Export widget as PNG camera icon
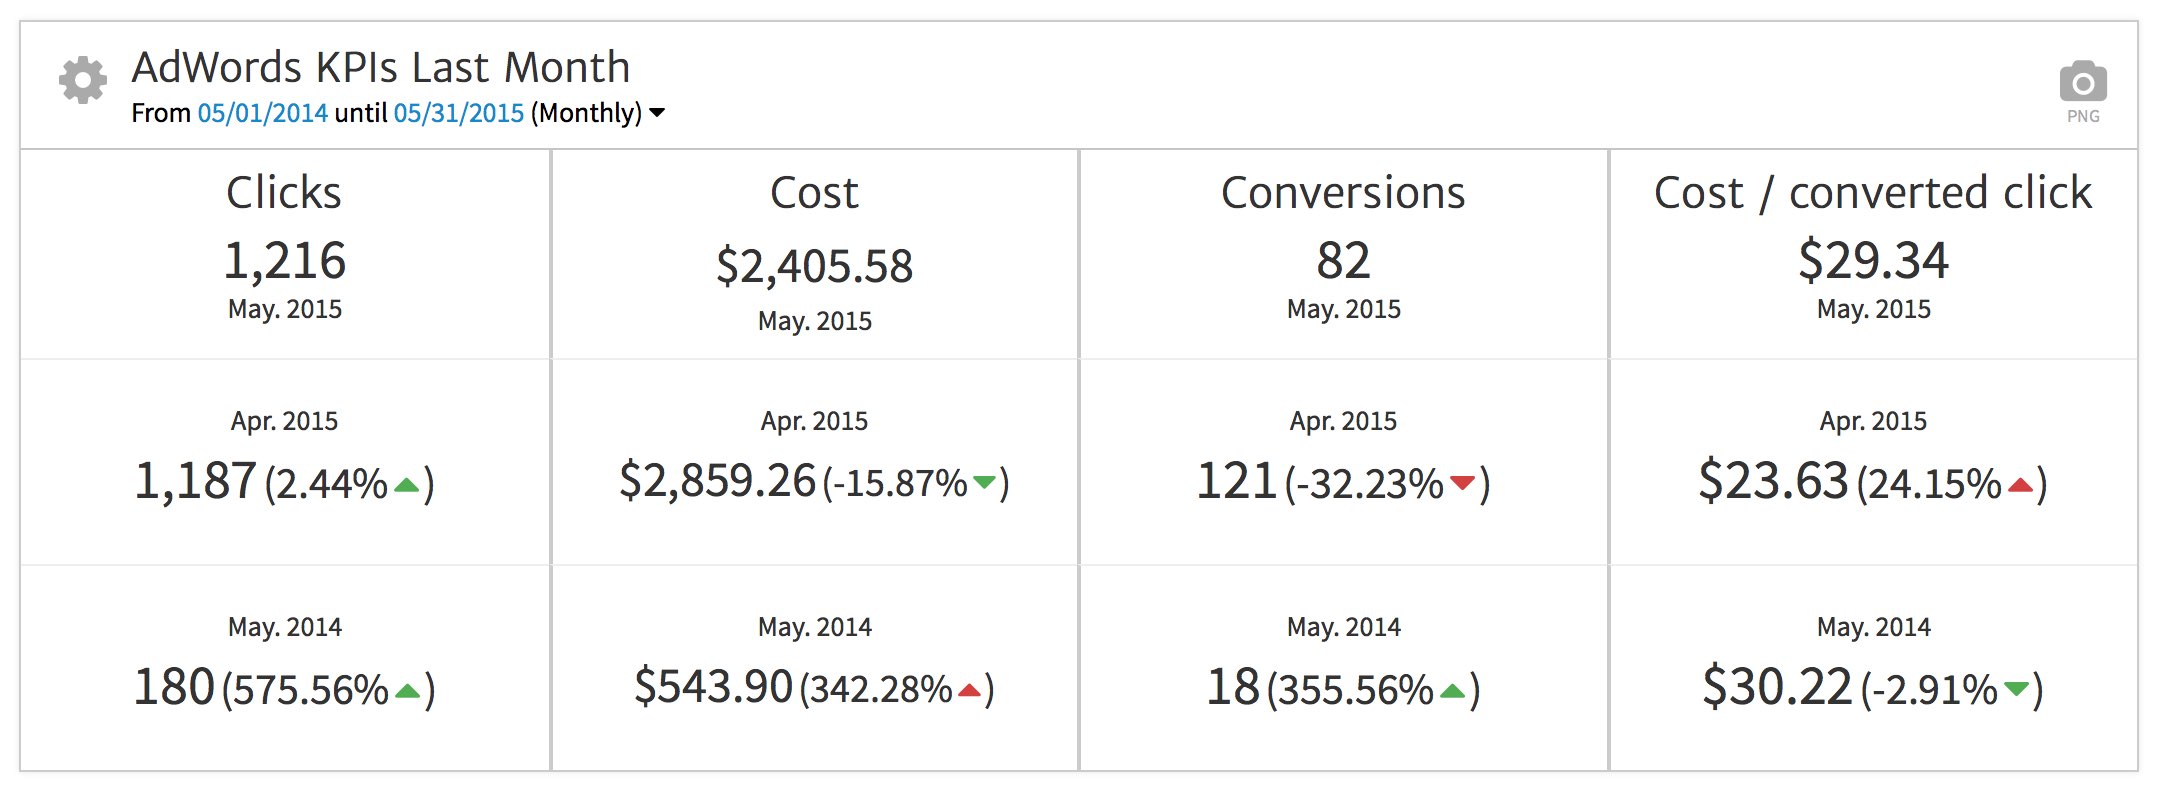Image resolution: width=2166 pixels, height=796 pixels. [x=2083, y=83]
